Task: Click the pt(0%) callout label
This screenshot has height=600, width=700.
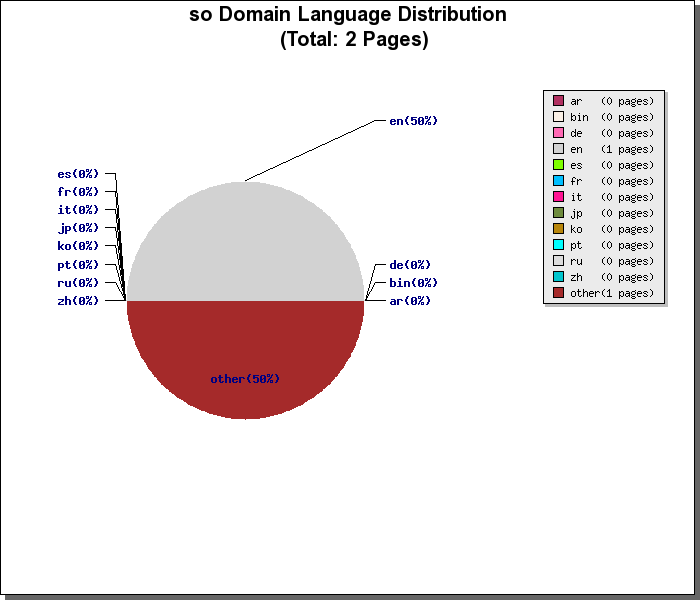Action: tap(78, 265)
